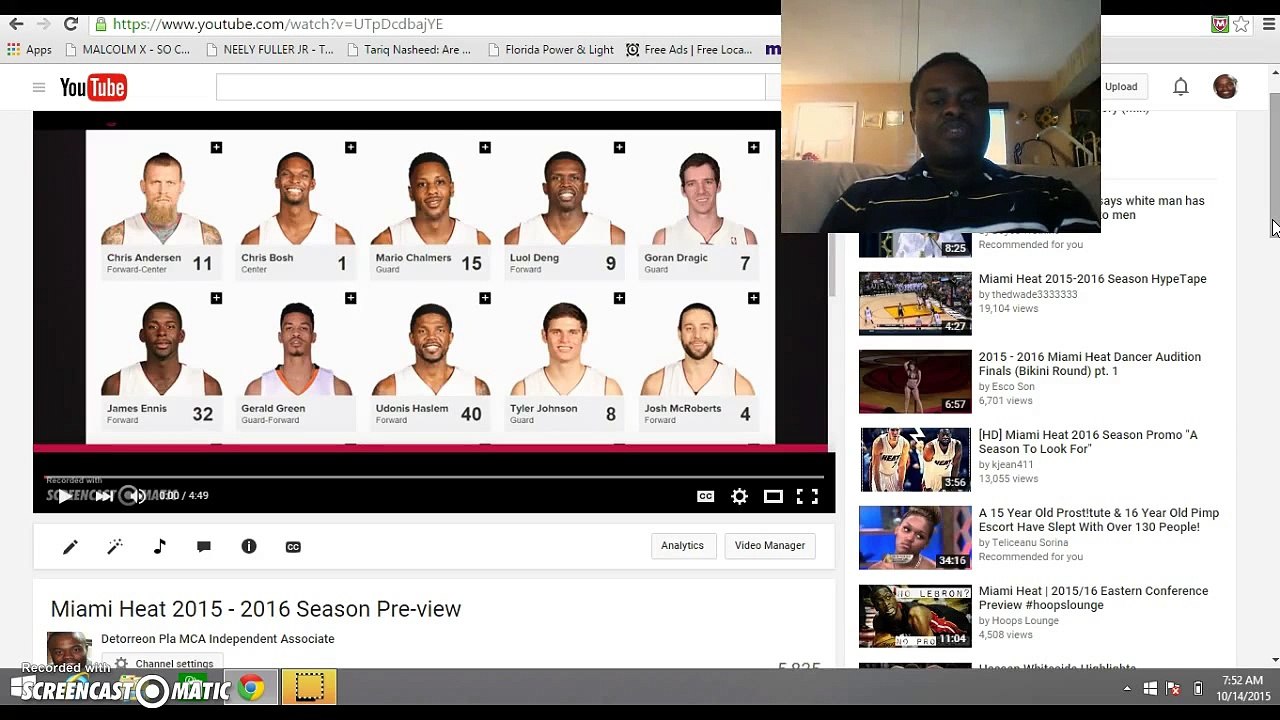Click the plus icon on Goran Dragic's card

click(x=753, y=148)
